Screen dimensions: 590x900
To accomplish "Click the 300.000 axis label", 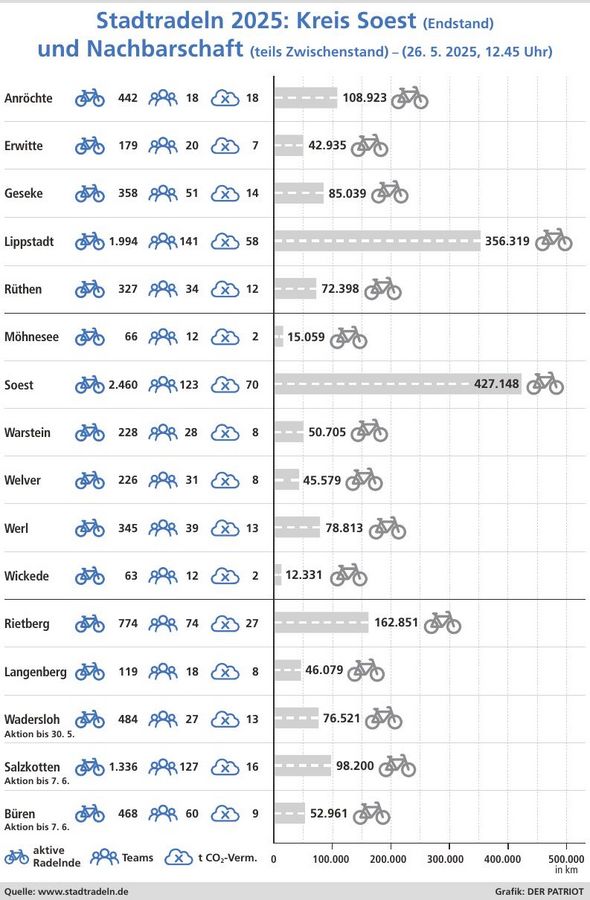I will [x=446, y=859].
